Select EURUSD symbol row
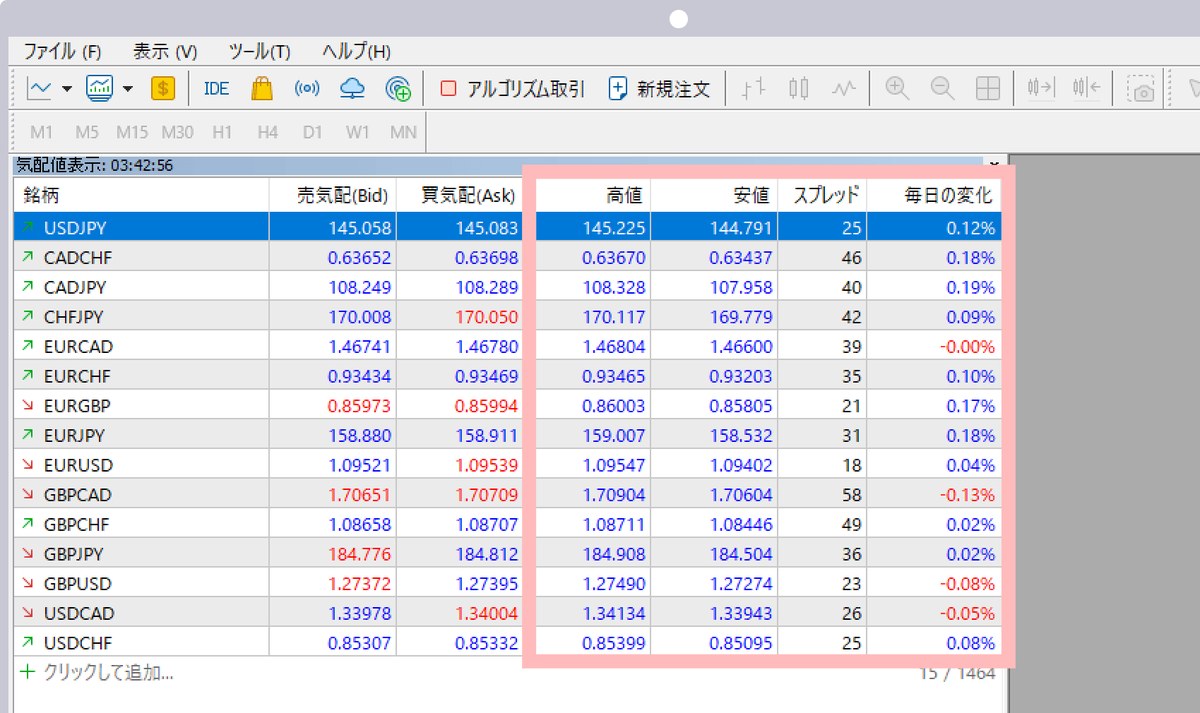Viewport: 1200px width, 713px height. (507, 465)
